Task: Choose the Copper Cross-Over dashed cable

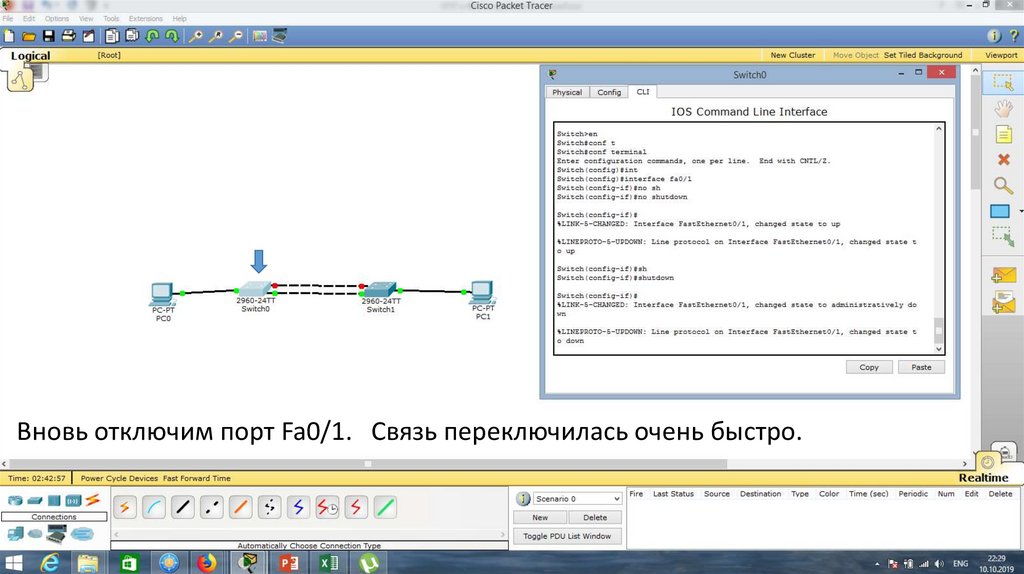Action: coord(212,507)
